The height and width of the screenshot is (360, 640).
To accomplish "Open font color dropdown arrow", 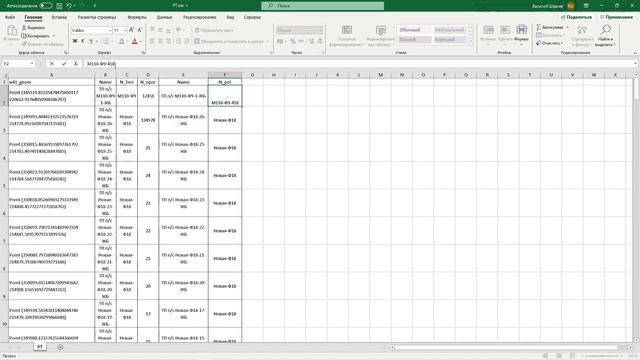I will pos(140,41).
